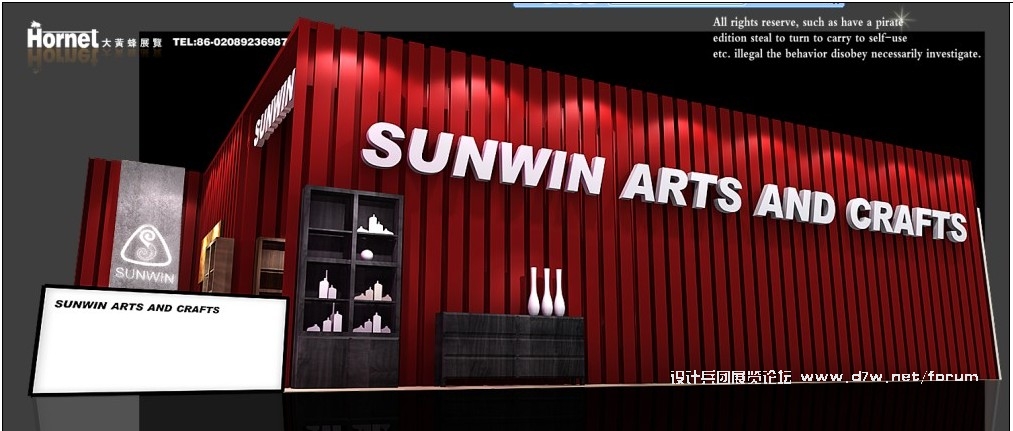Click the large SUNWIN lettering on front wall

click(x=483, y=158)
